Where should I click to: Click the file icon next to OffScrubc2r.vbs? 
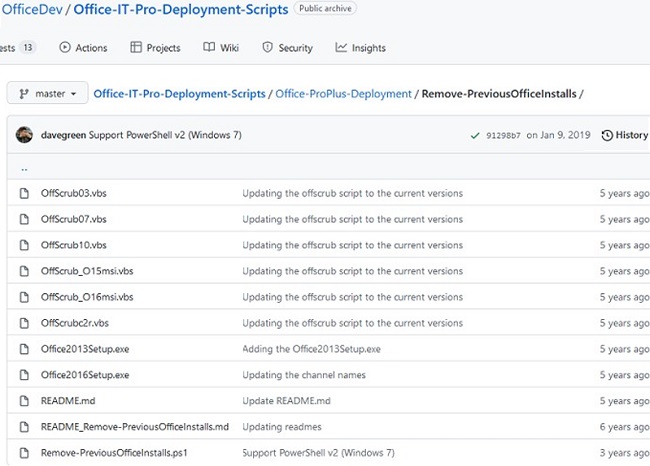coord(25,323)
